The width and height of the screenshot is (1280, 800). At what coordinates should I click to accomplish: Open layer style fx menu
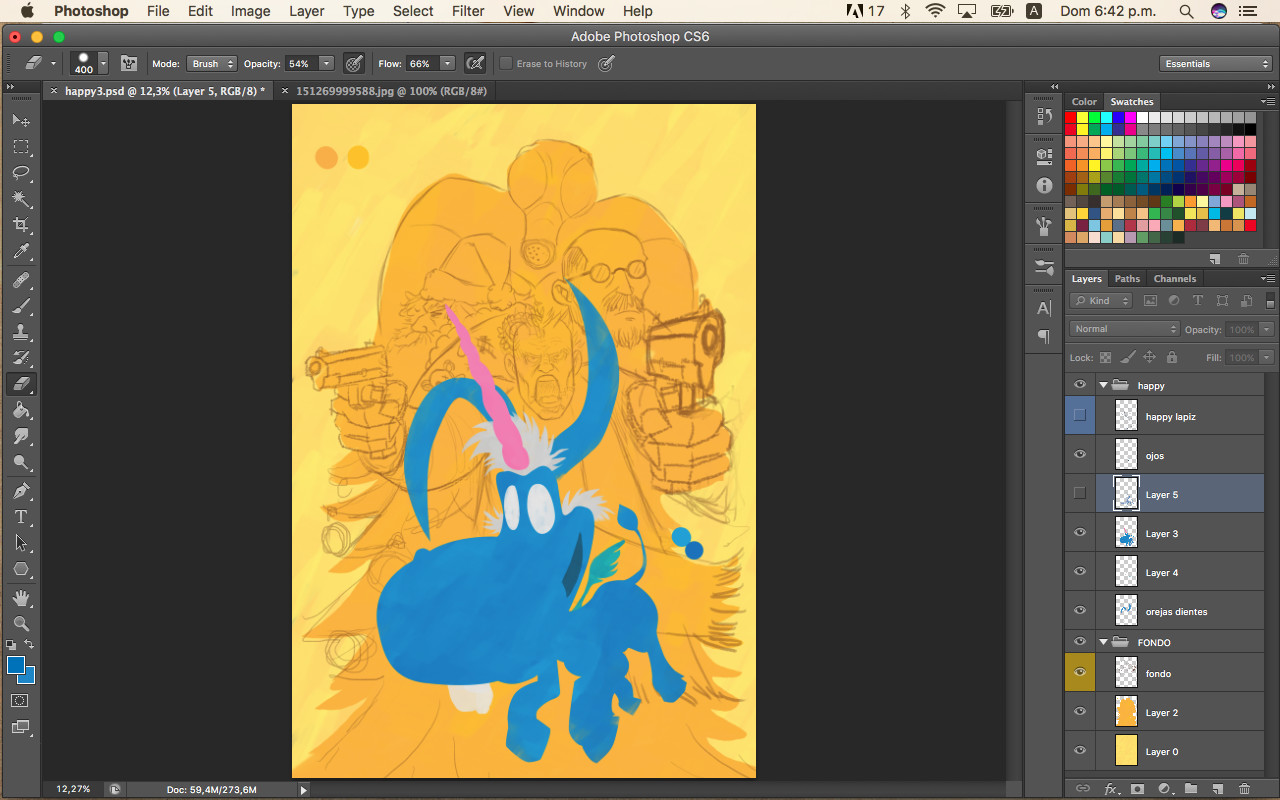[x=1110, y=789]
